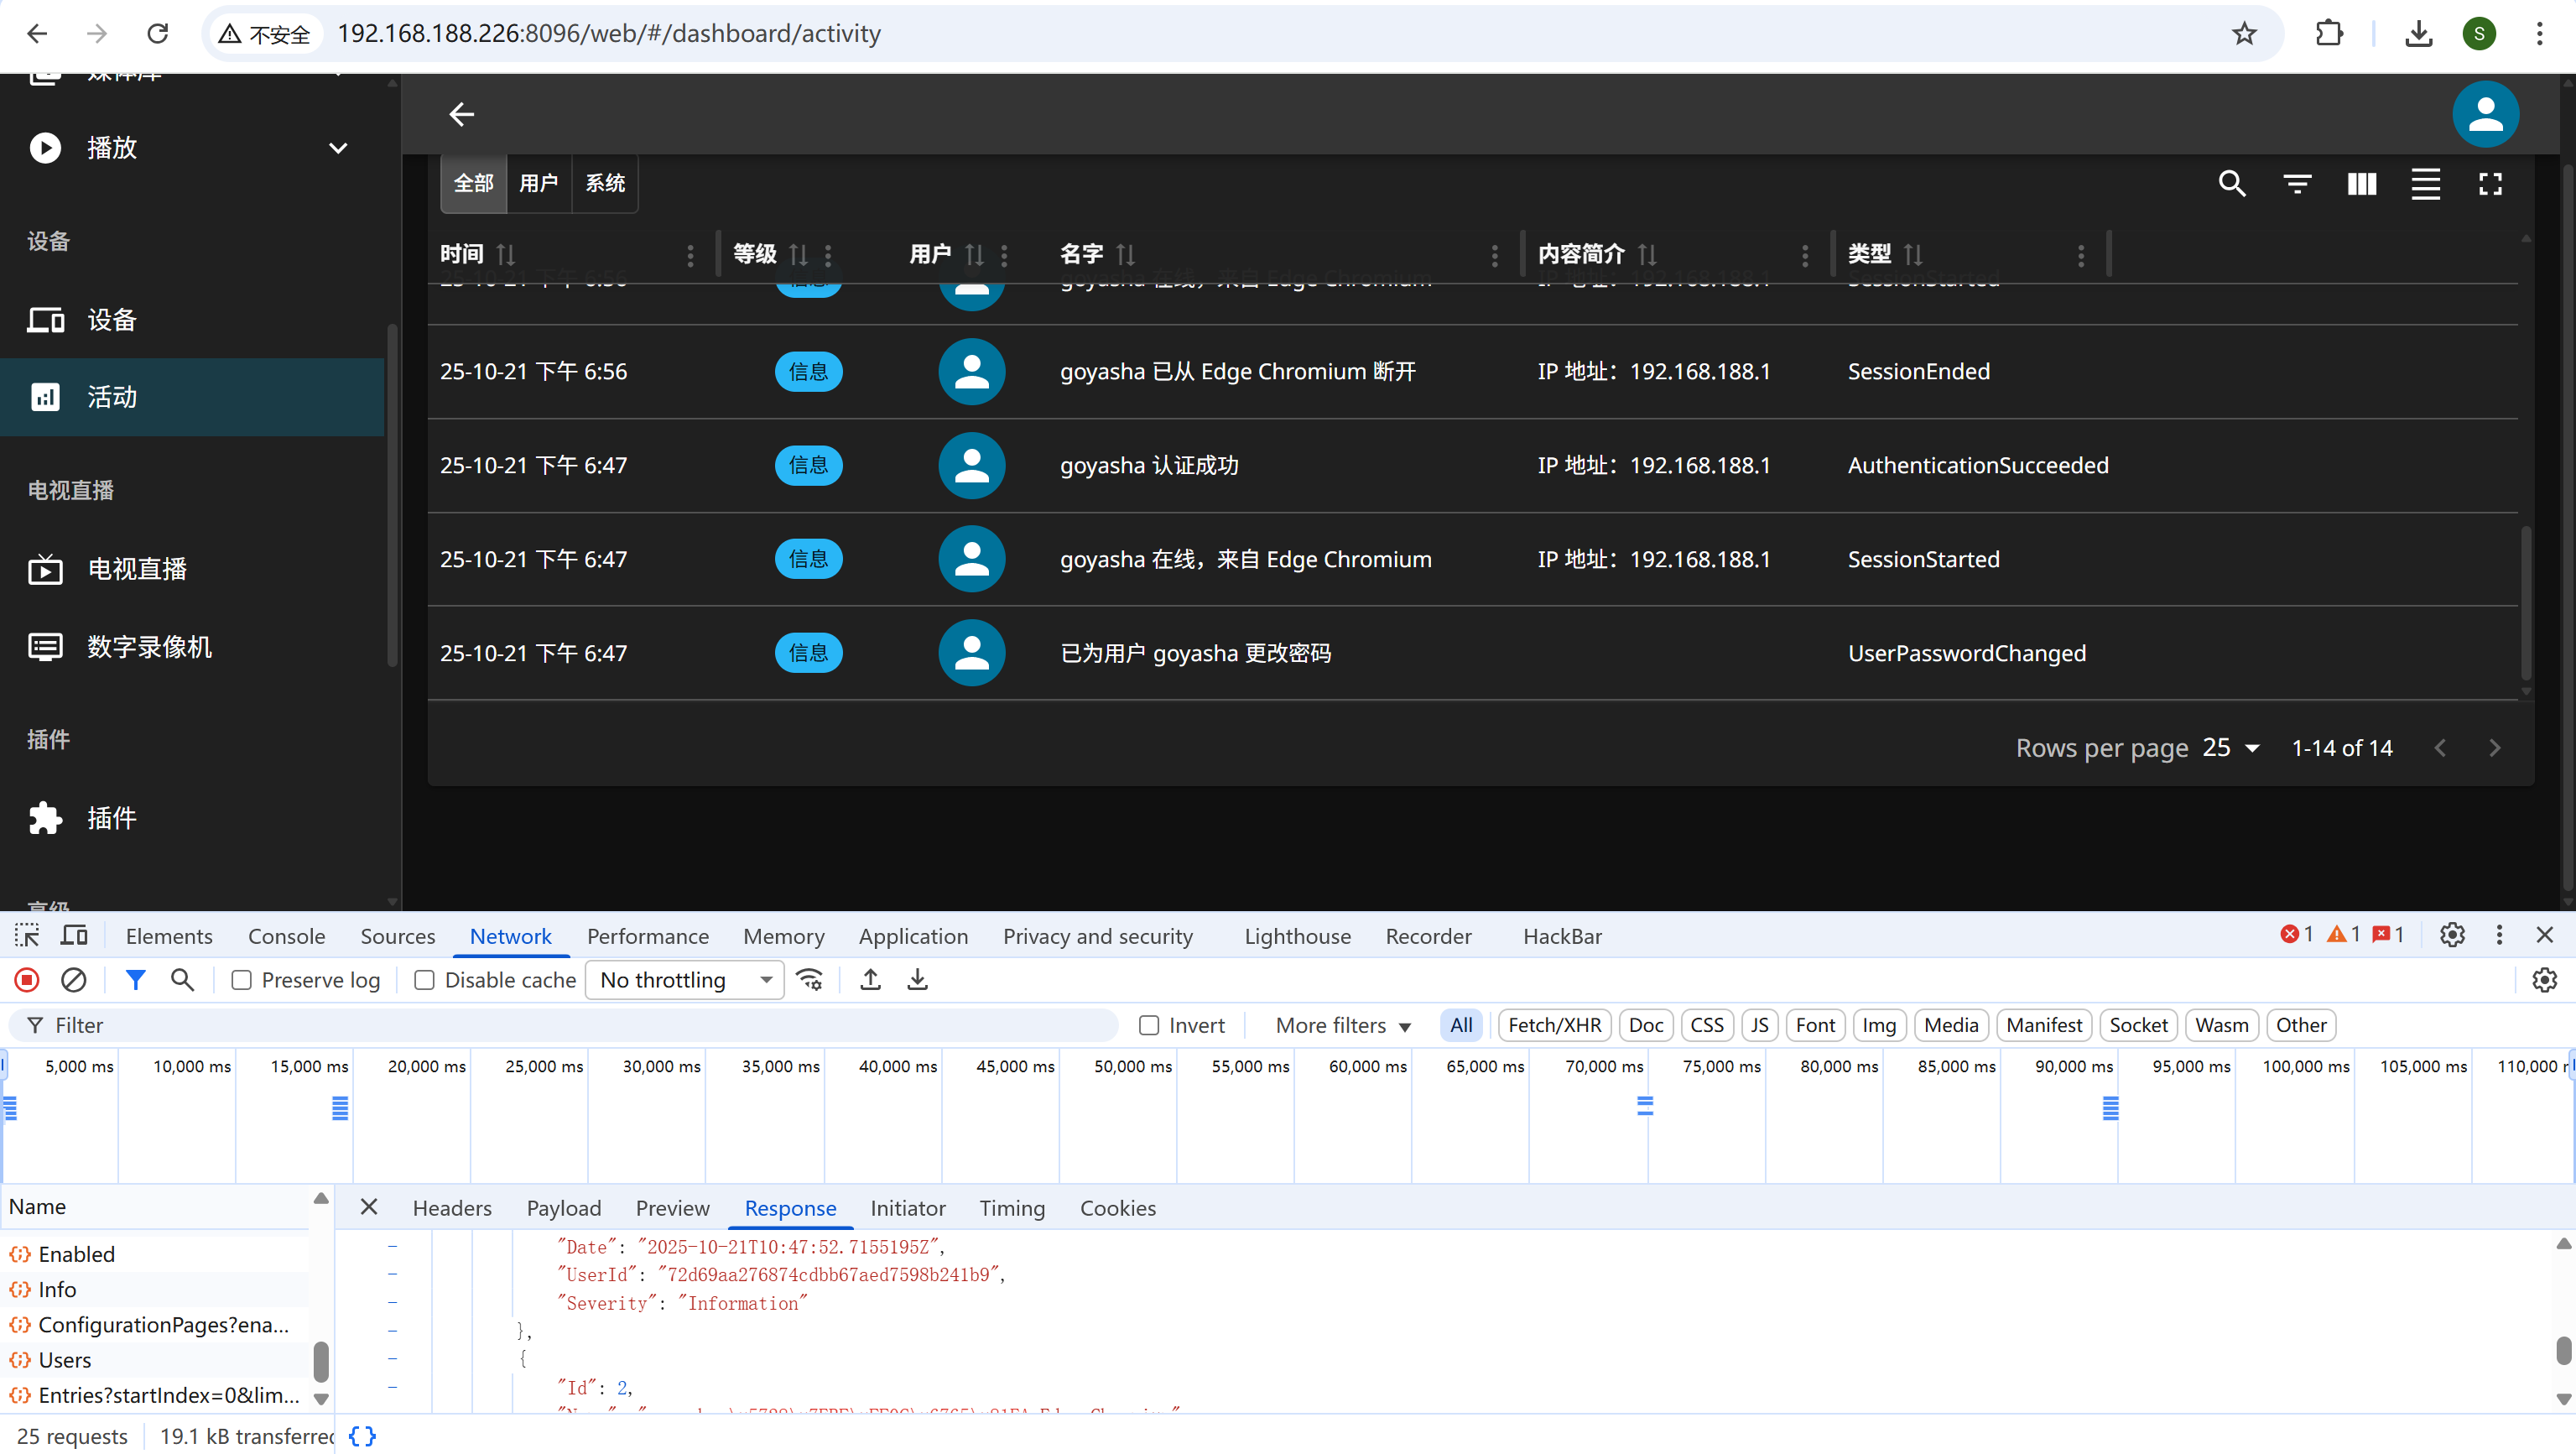Enable the Preserve log checkbox

click(241, 980)
